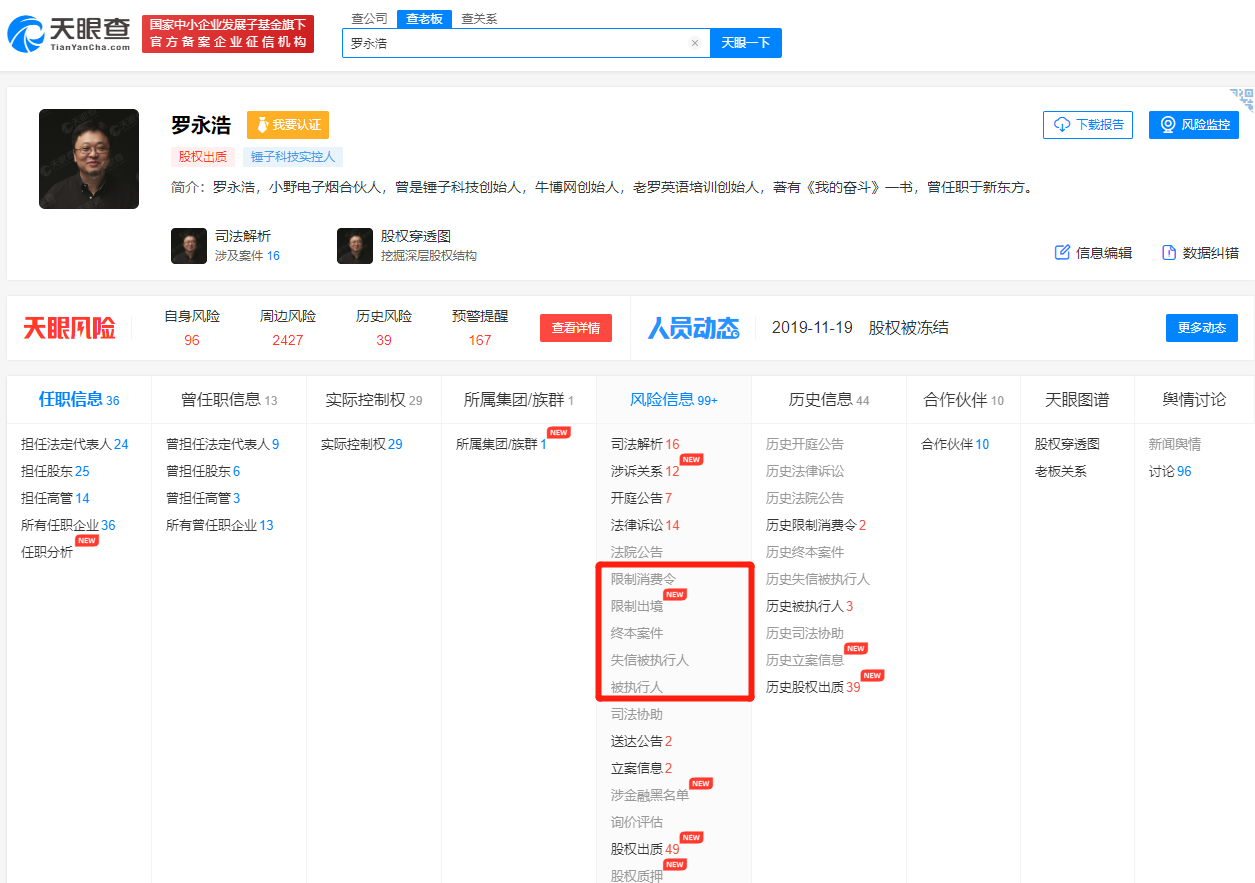
Task: Click the 股权穿透图 avatar thumbnail
Action: point(355,246)
